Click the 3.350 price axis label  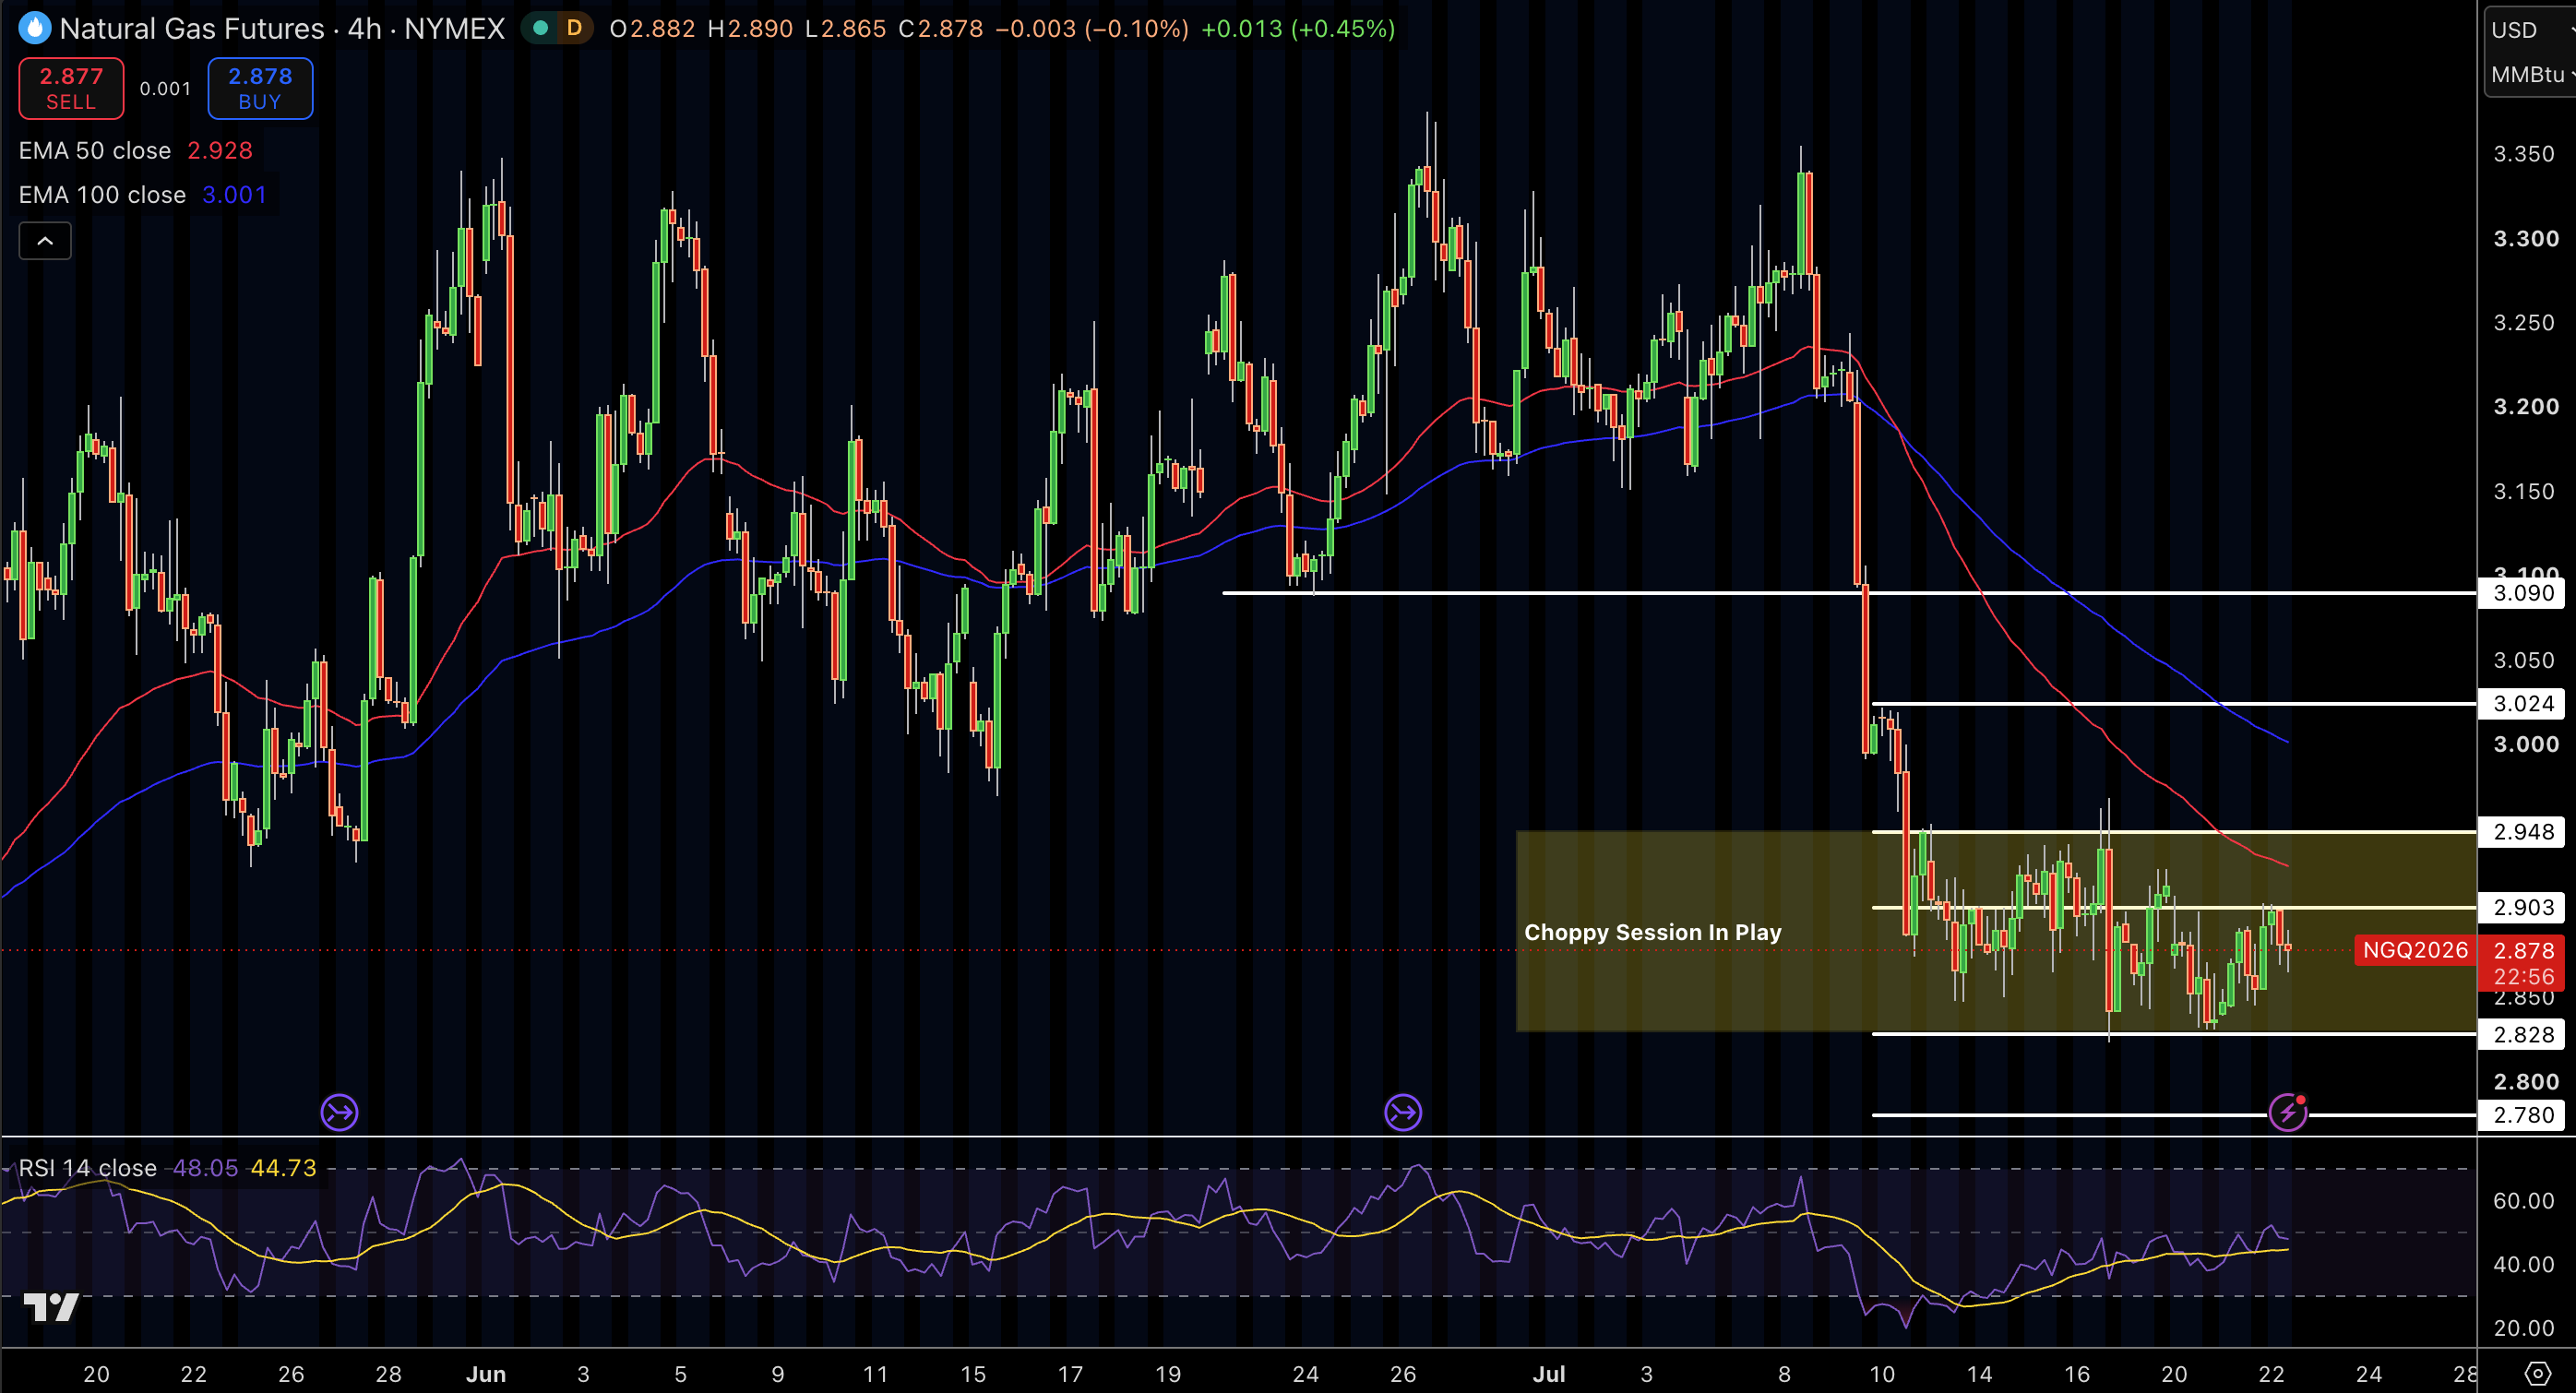pos(2524,153)
